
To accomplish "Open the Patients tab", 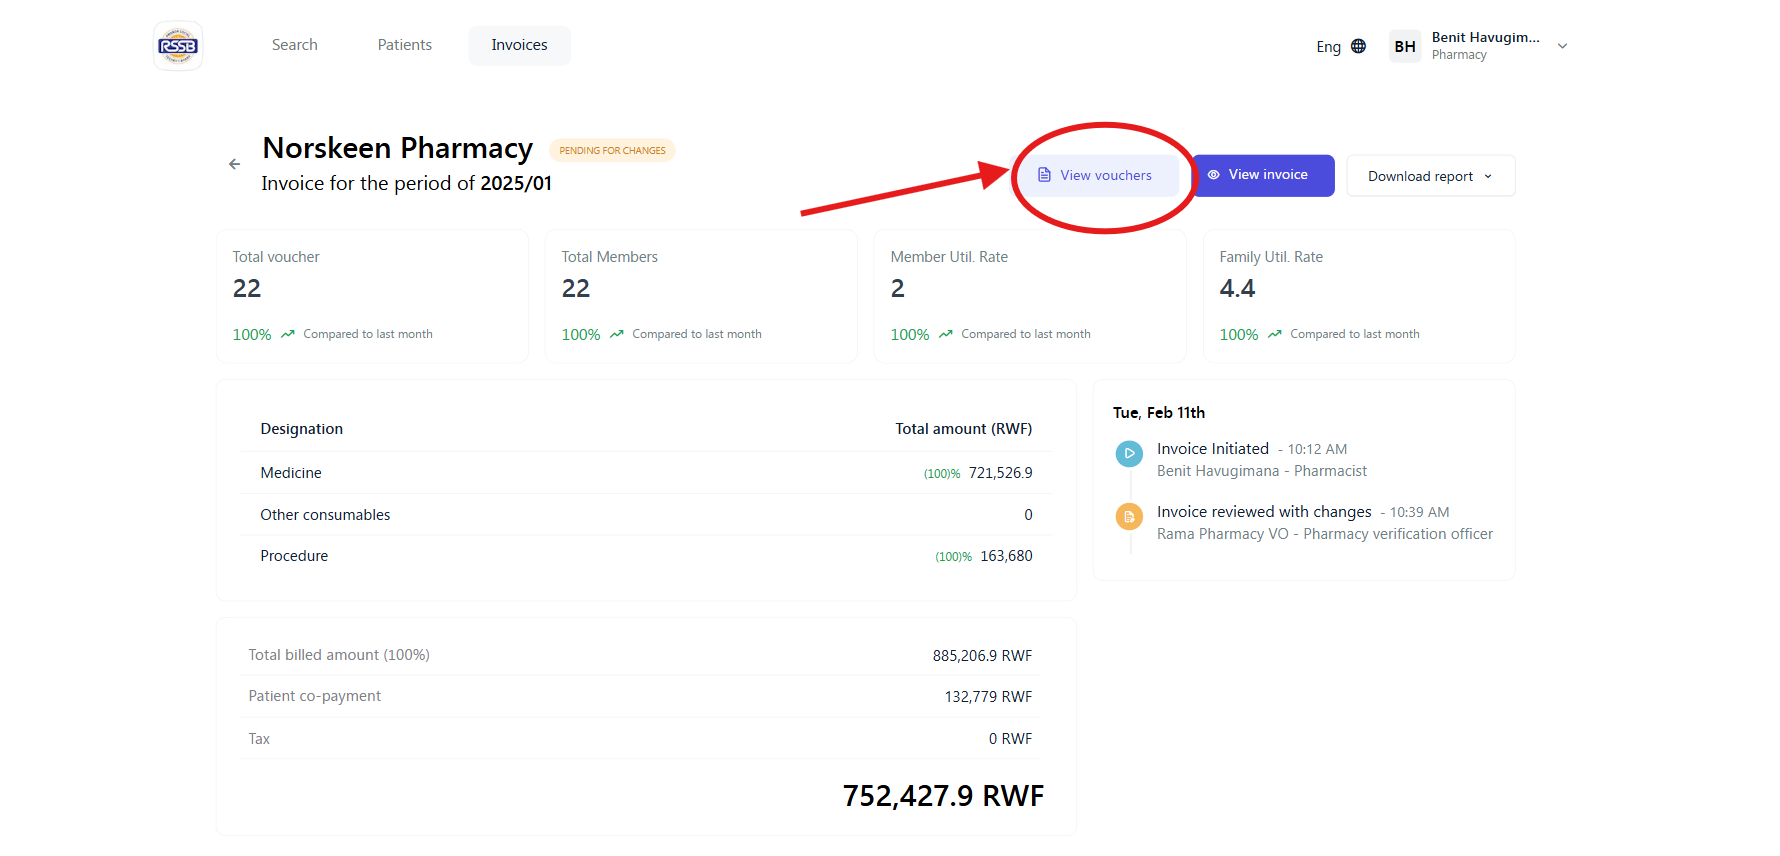I will click(x=404, y=45).
